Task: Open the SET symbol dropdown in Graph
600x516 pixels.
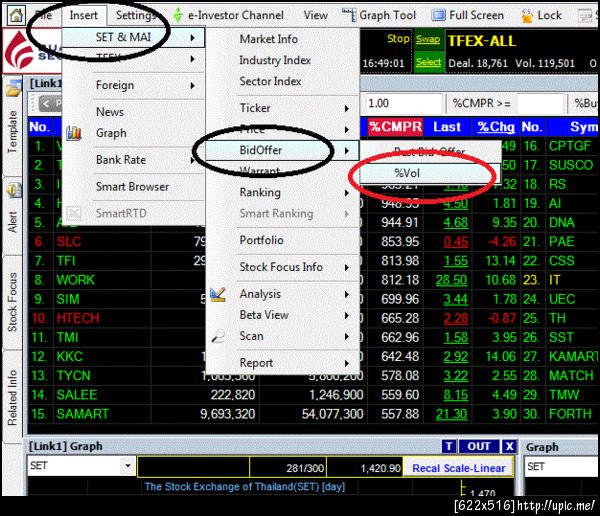Action: click(128, 465)
